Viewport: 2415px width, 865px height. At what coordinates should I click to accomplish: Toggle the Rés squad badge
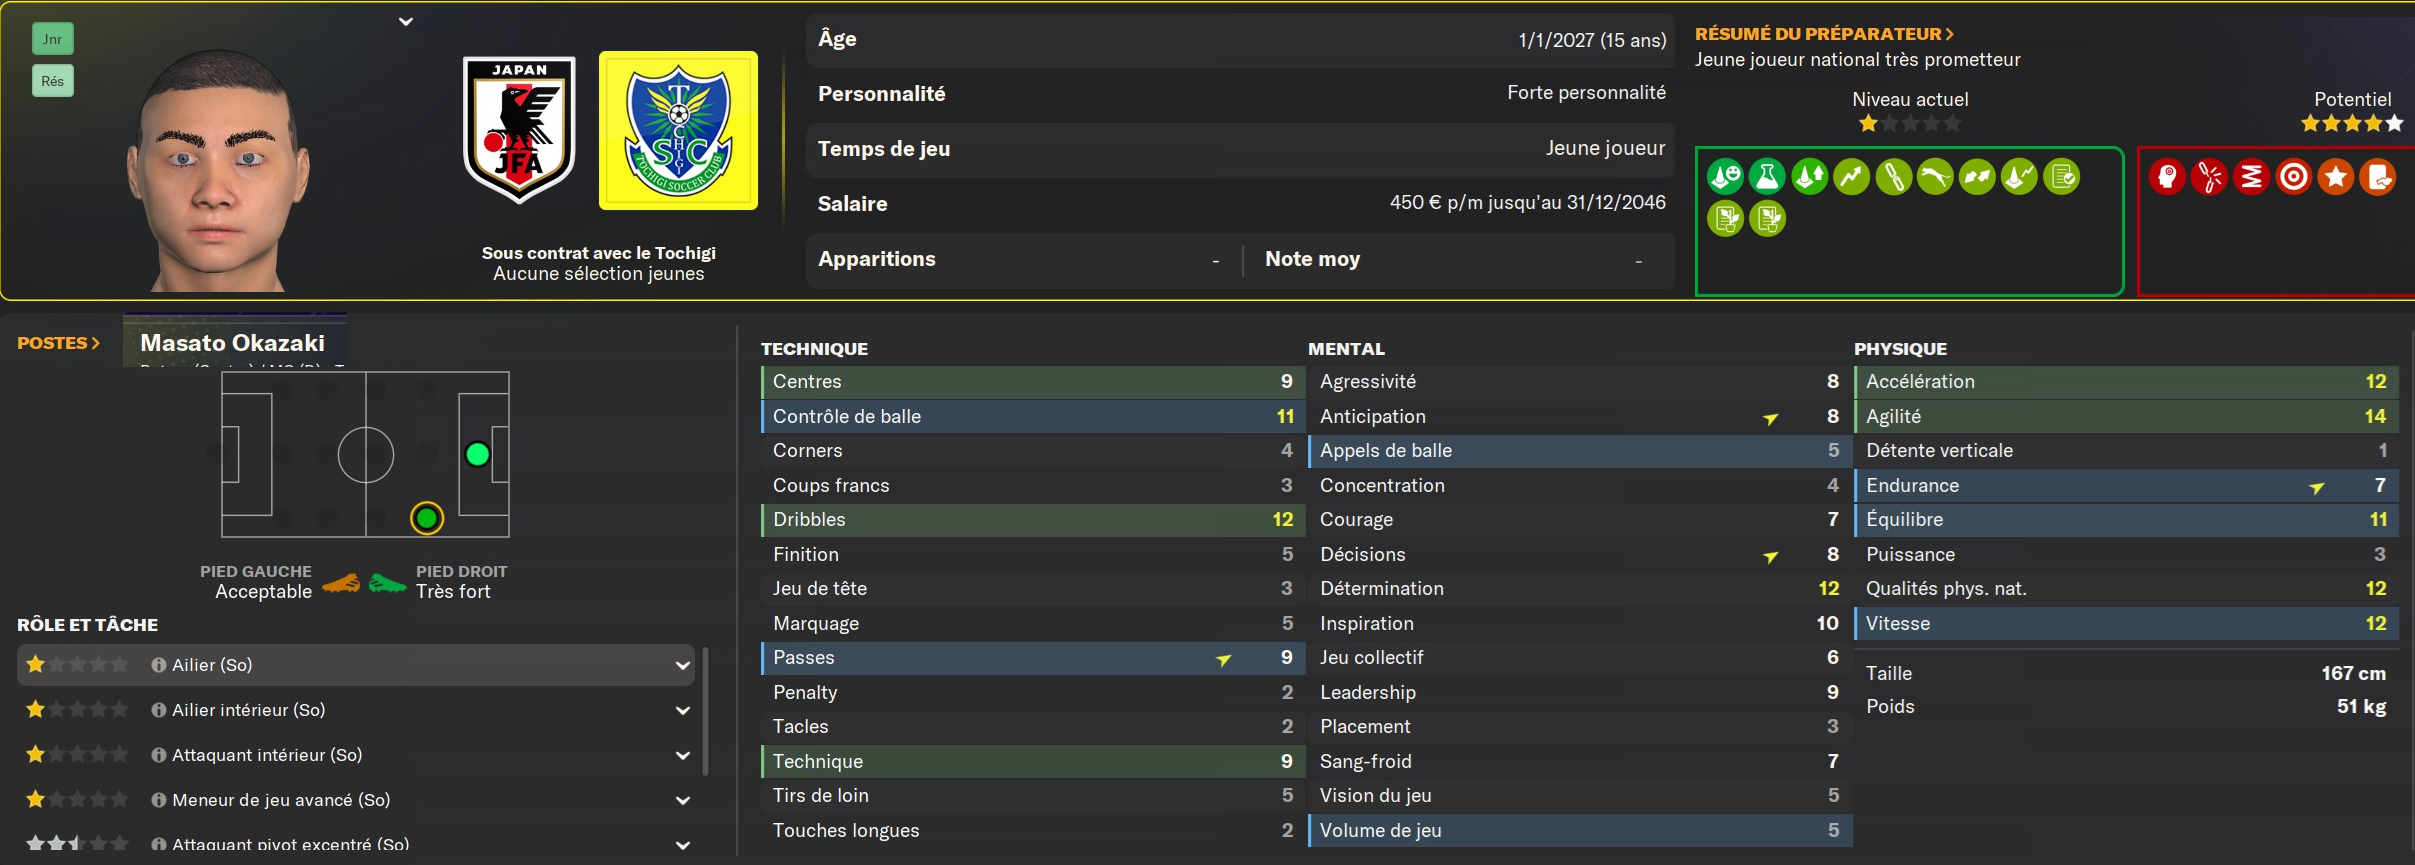point(53,81)
